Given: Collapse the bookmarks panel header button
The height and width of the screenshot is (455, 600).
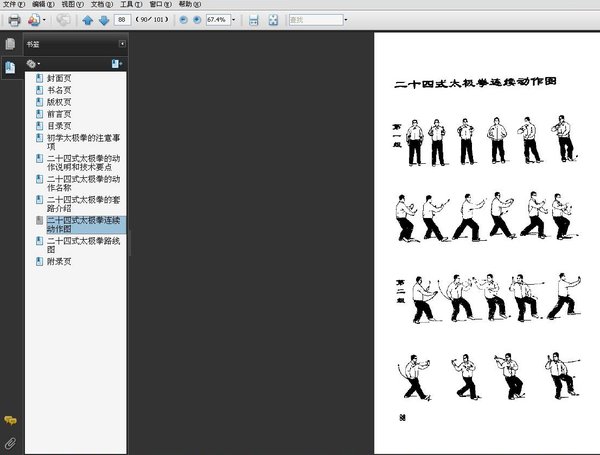Looking at the screenshot, I should 122,44.
